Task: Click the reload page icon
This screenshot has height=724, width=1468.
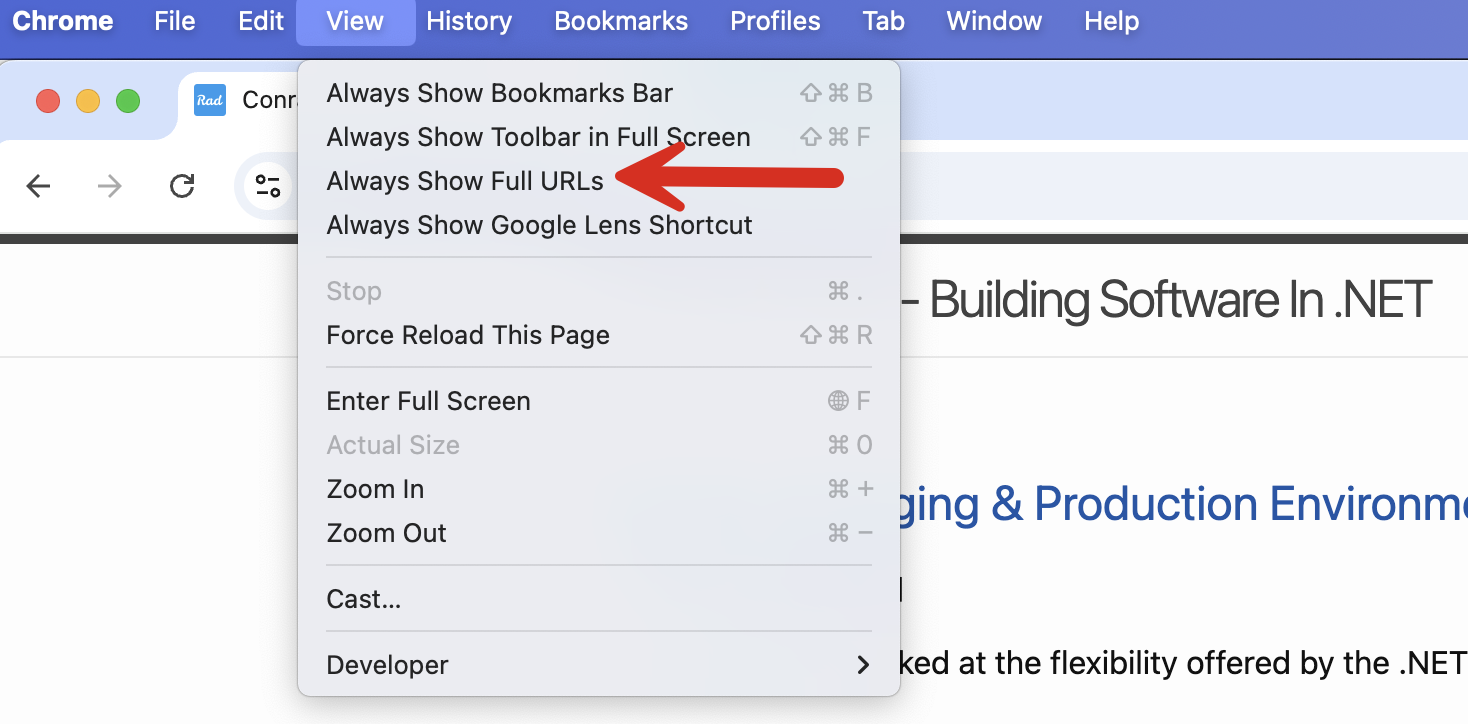Action: point(182,186)
